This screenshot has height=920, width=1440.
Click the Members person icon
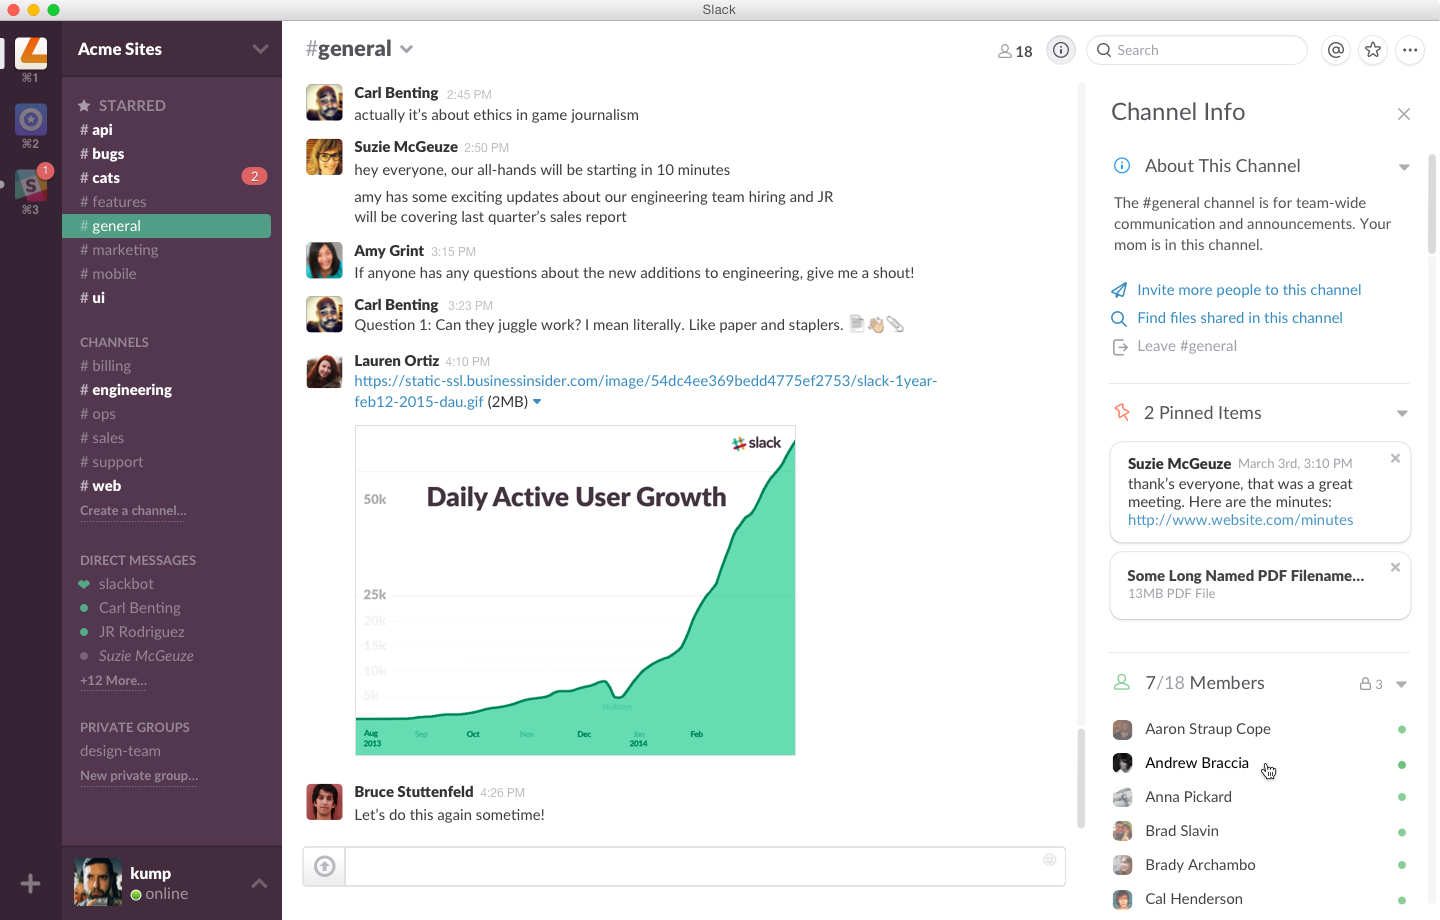(1122, 682)
